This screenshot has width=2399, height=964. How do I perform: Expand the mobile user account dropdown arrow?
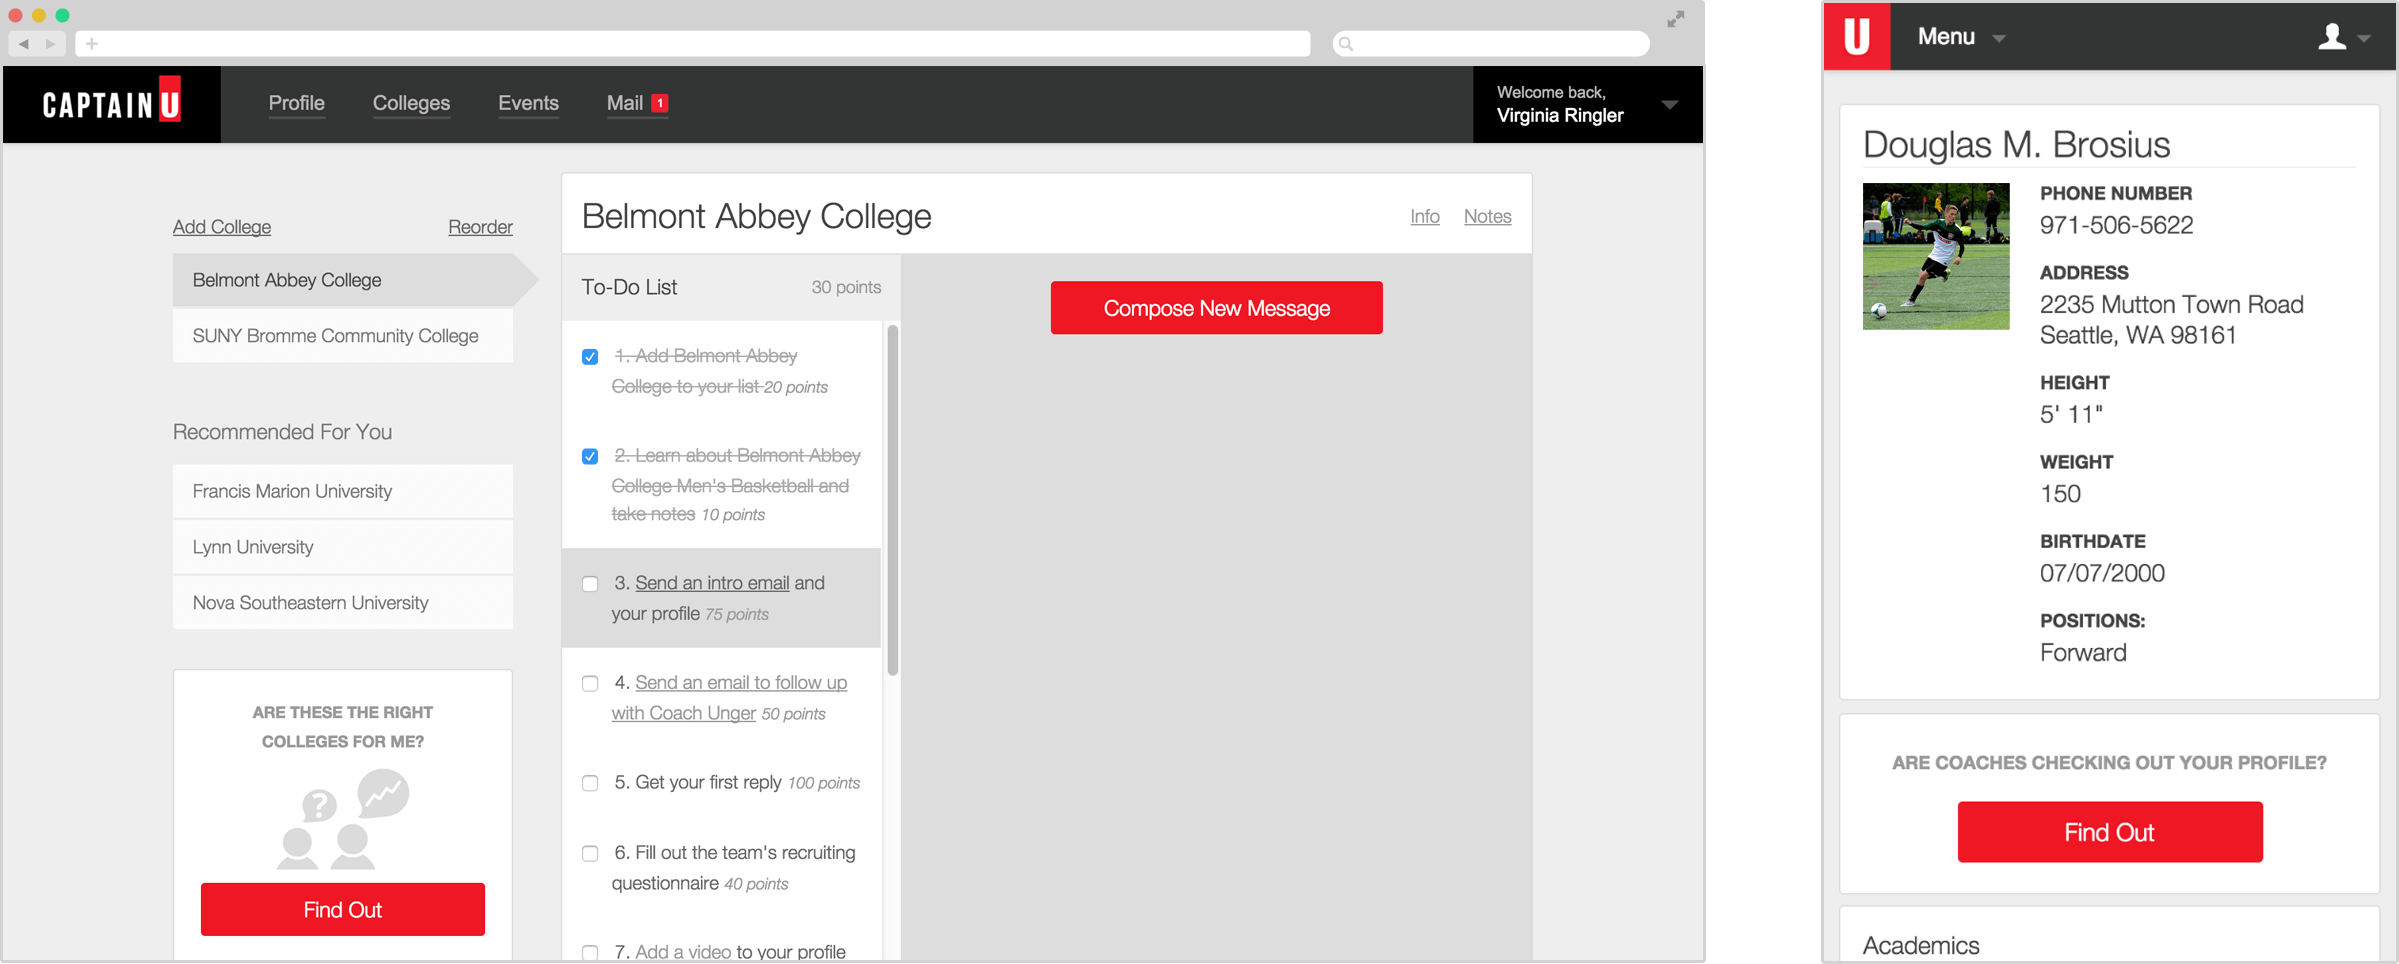click(x=2364, y=38)
